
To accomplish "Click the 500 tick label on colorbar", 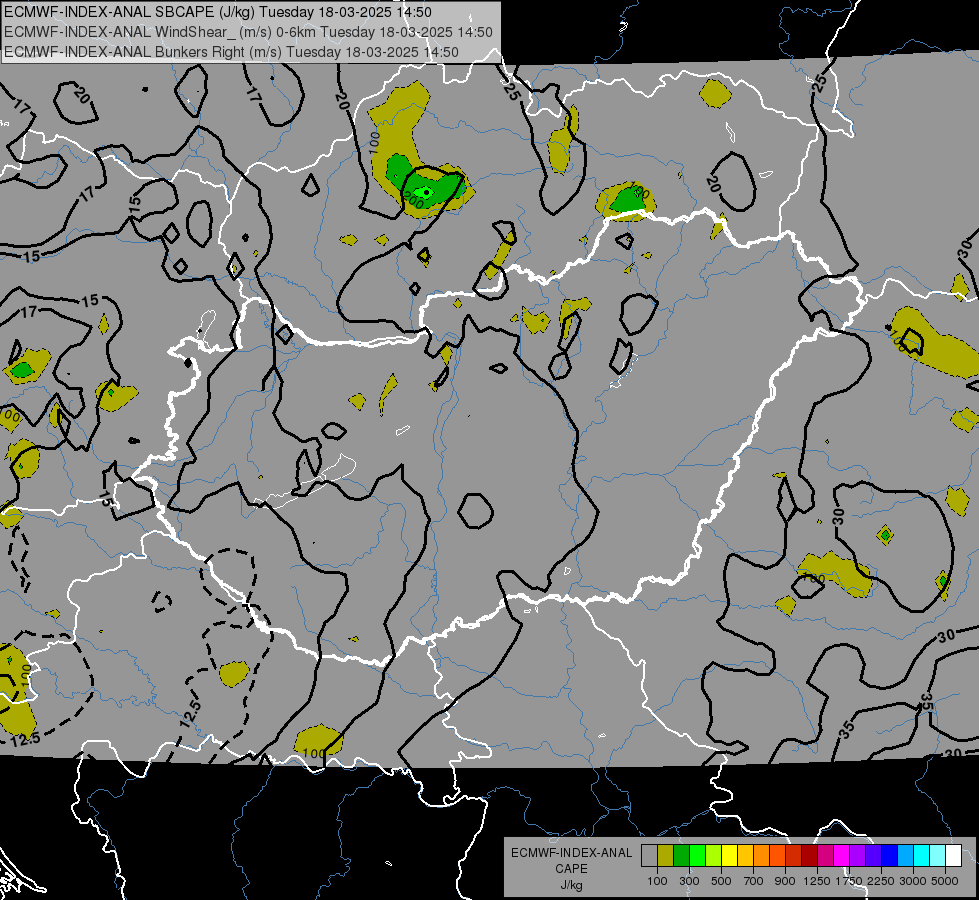I will coord(721,881).
